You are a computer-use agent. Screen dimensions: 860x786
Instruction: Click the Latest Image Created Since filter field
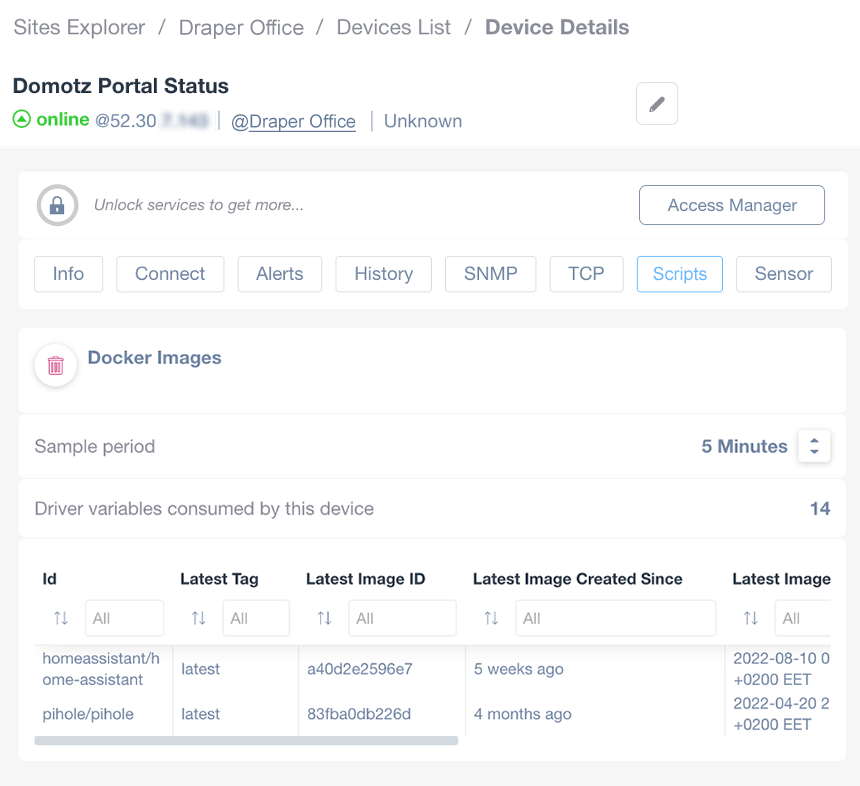[615, 618]
